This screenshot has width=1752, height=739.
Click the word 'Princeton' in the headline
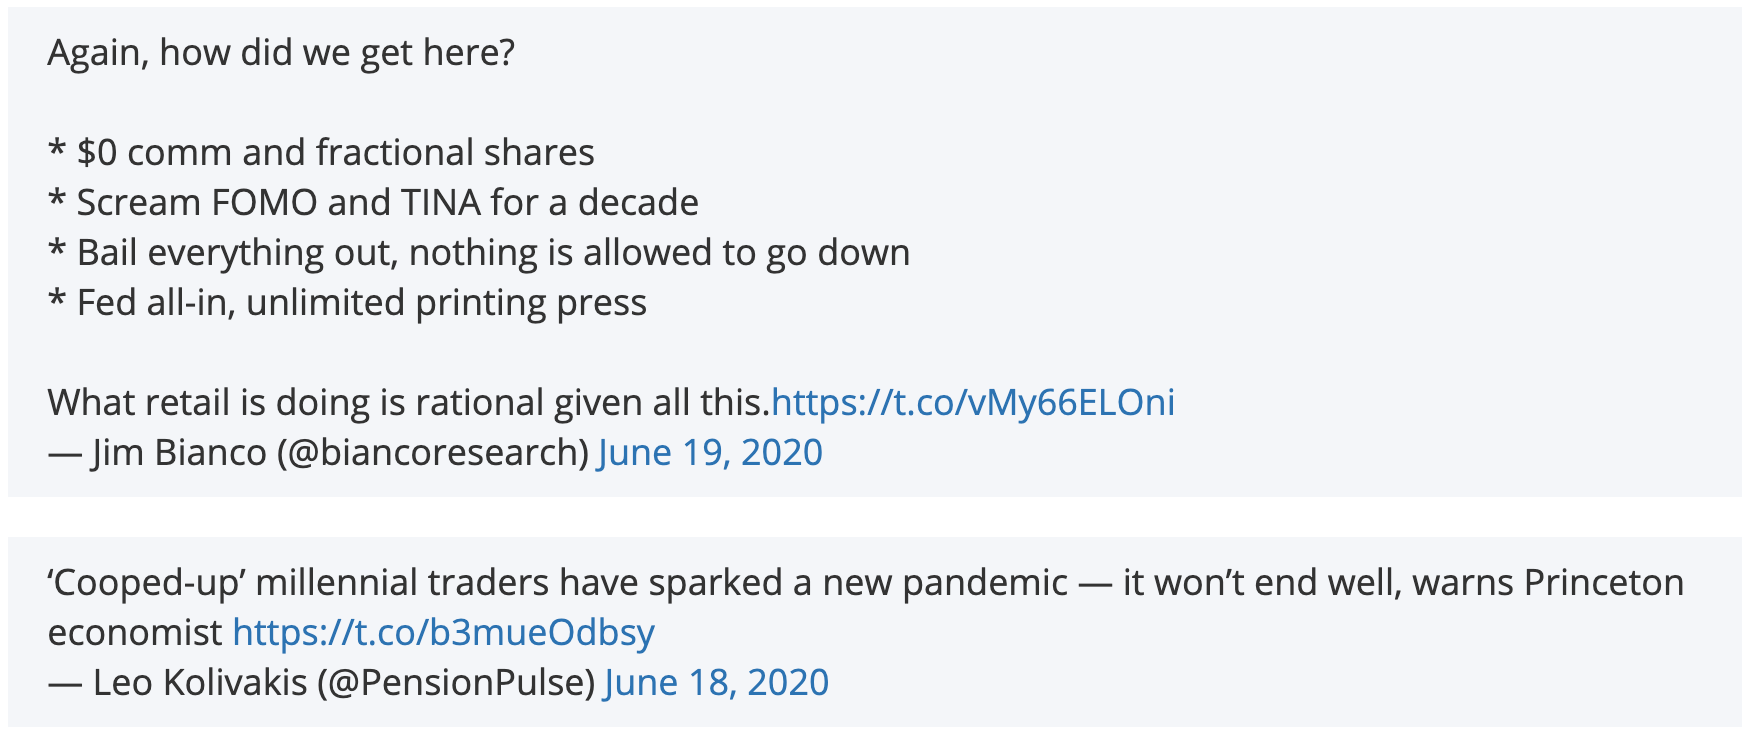click(x=1604, y=582)
